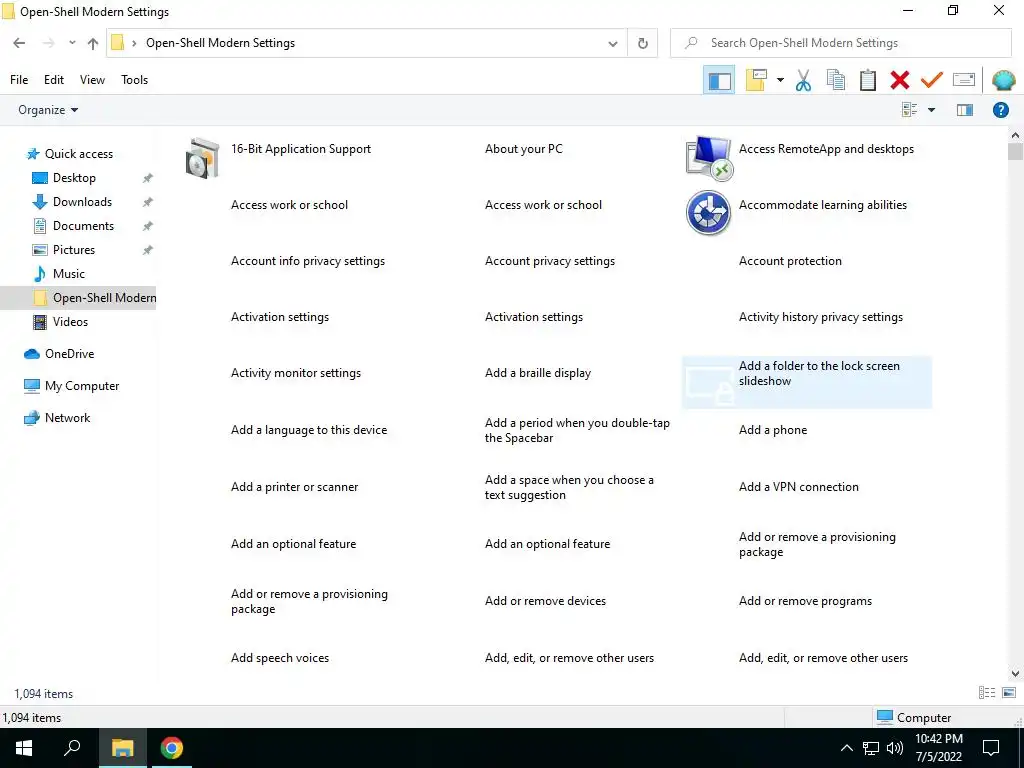The width and height of the screenshot is (1024, 768).
Task: Toggle the navigation pane toolbar button
Action: [x=719, y=80]
